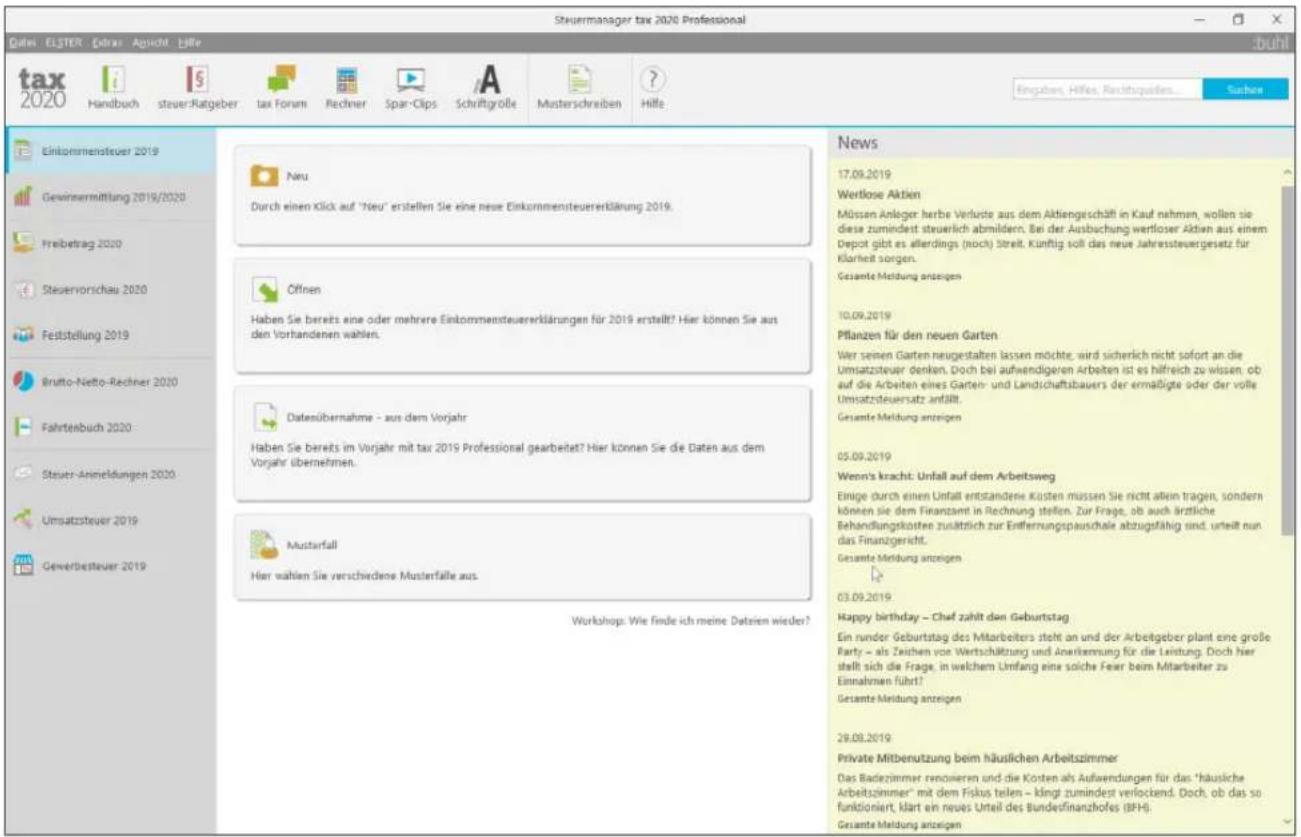The image size is (1301, 837).
Task: Focus the search input field
Action: point(1107,89)
